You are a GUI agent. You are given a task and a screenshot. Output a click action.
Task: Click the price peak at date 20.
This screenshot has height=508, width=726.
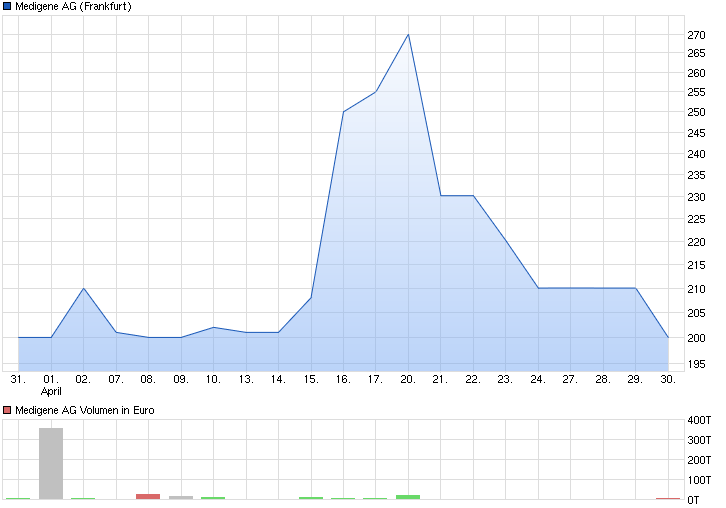408,34
